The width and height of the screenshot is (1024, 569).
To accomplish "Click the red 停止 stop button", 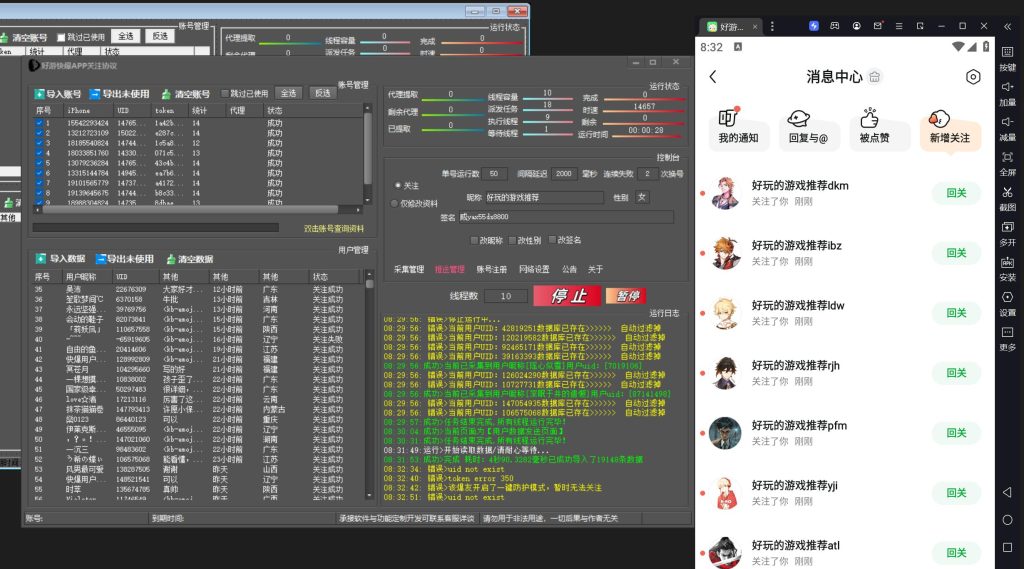I will (567, 296).
